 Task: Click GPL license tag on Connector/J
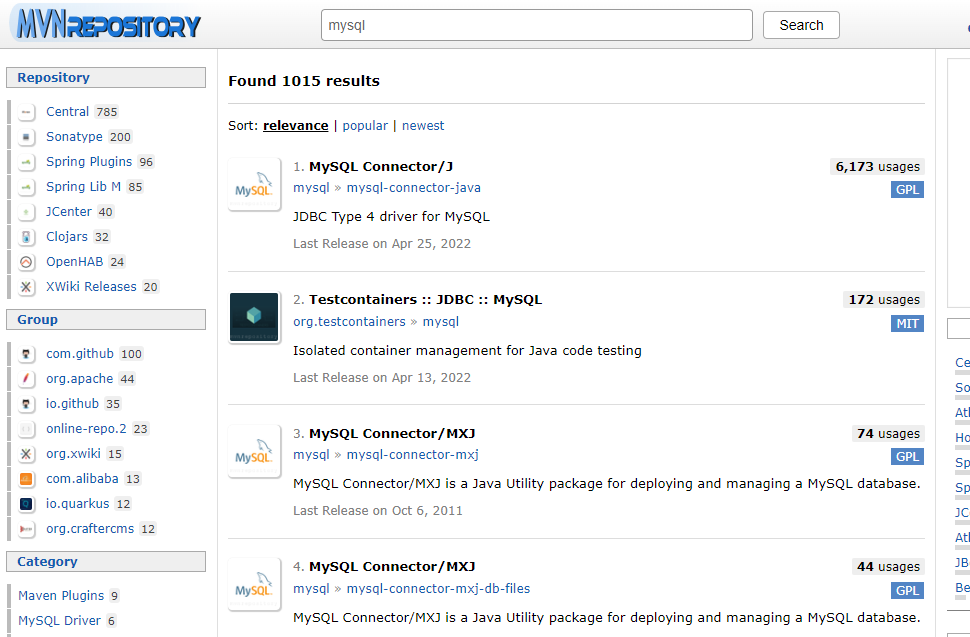click(908, 189)
